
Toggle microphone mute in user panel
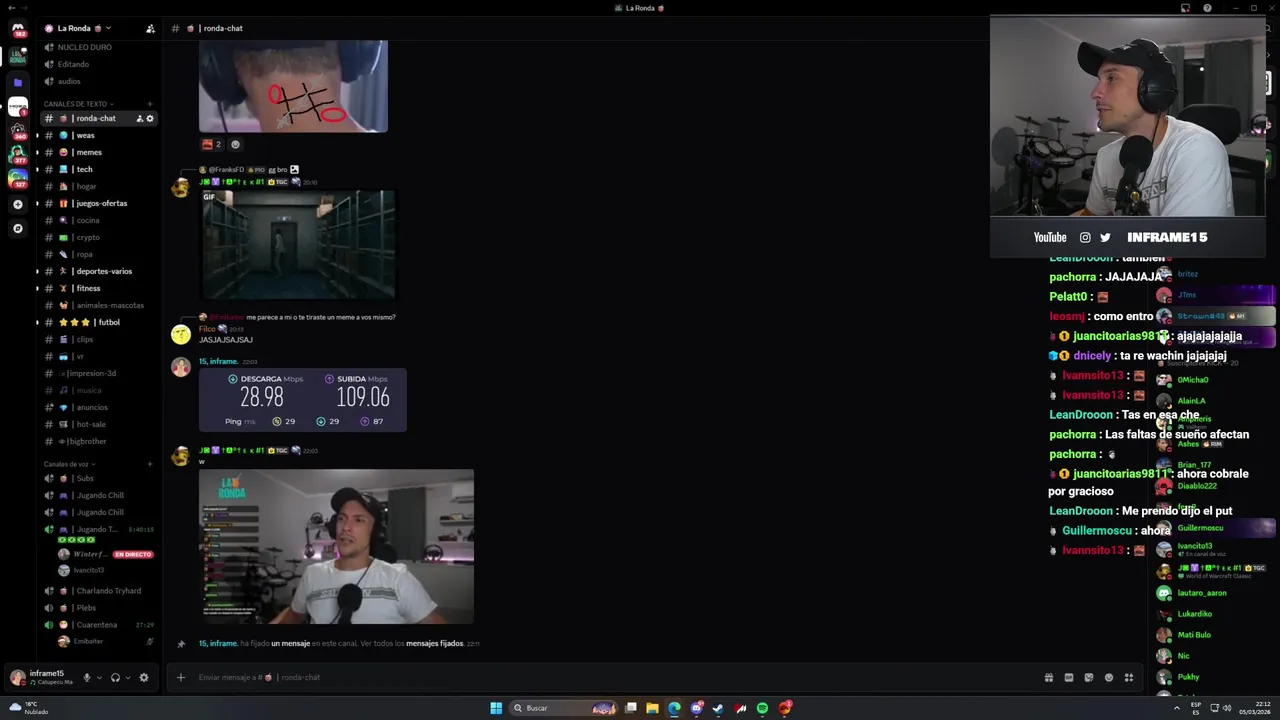tap(86, 677)
